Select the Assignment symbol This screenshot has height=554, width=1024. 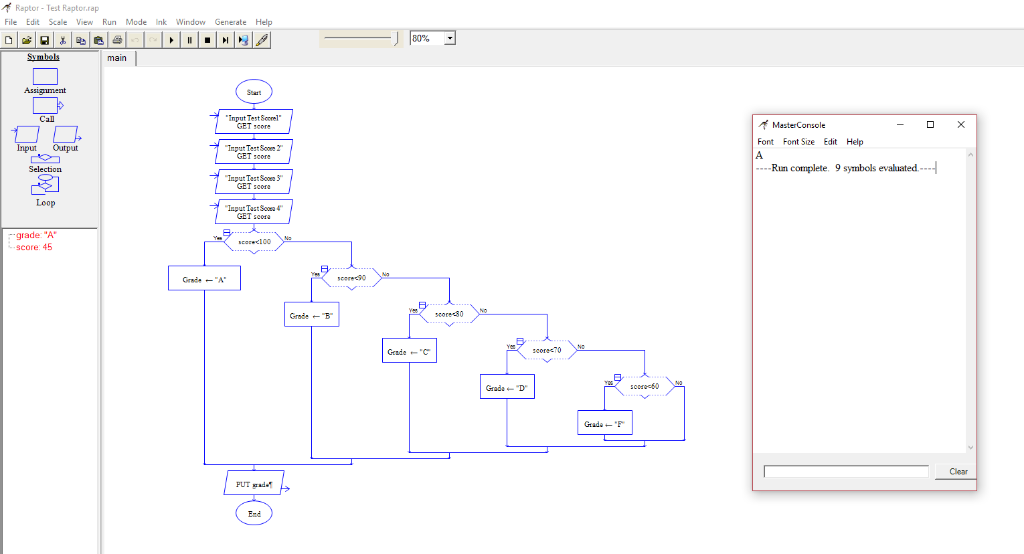(x=45, y=76)
